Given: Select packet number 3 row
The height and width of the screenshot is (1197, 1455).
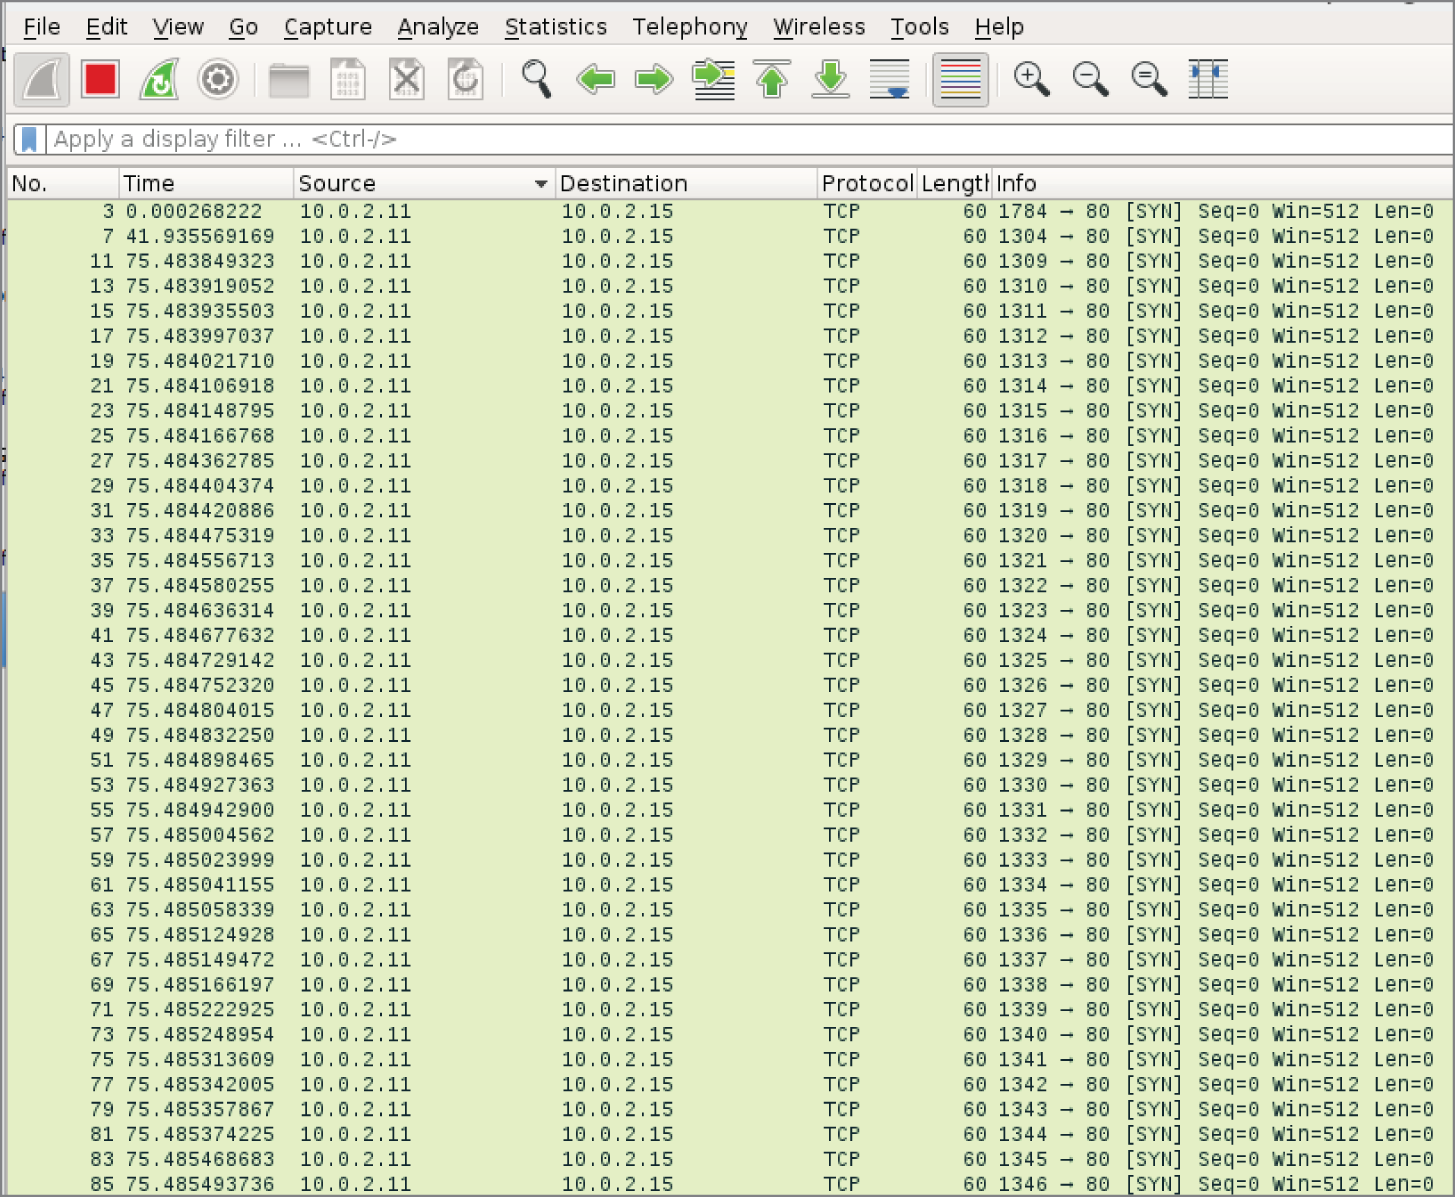Looking at the screenshot, I should [x=730, y=211].
